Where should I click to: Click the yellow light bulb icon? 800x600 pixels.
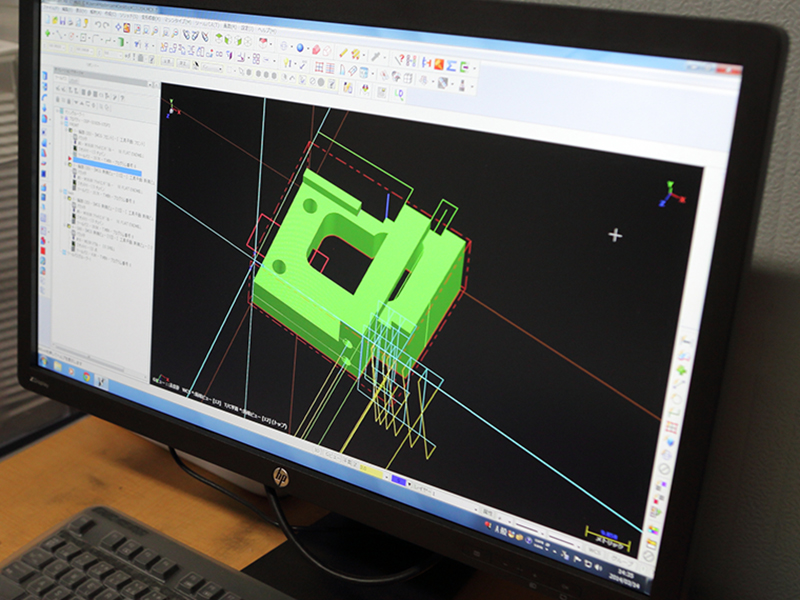tap(287, 63)
